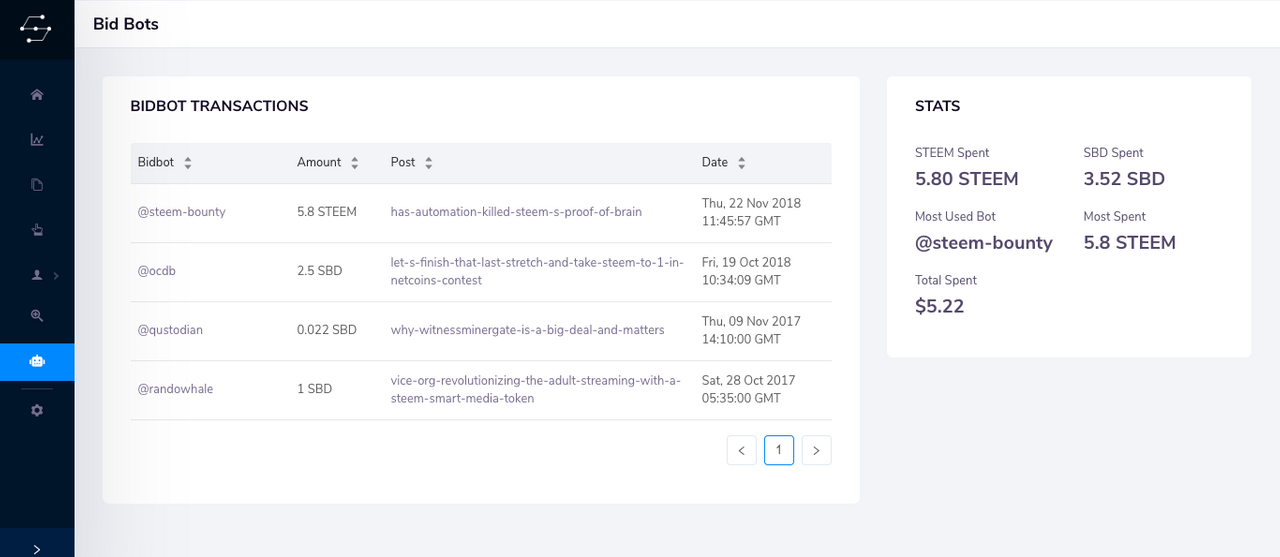Go to the previous page of transactions

pyautogui.click(x=741, y=451)
